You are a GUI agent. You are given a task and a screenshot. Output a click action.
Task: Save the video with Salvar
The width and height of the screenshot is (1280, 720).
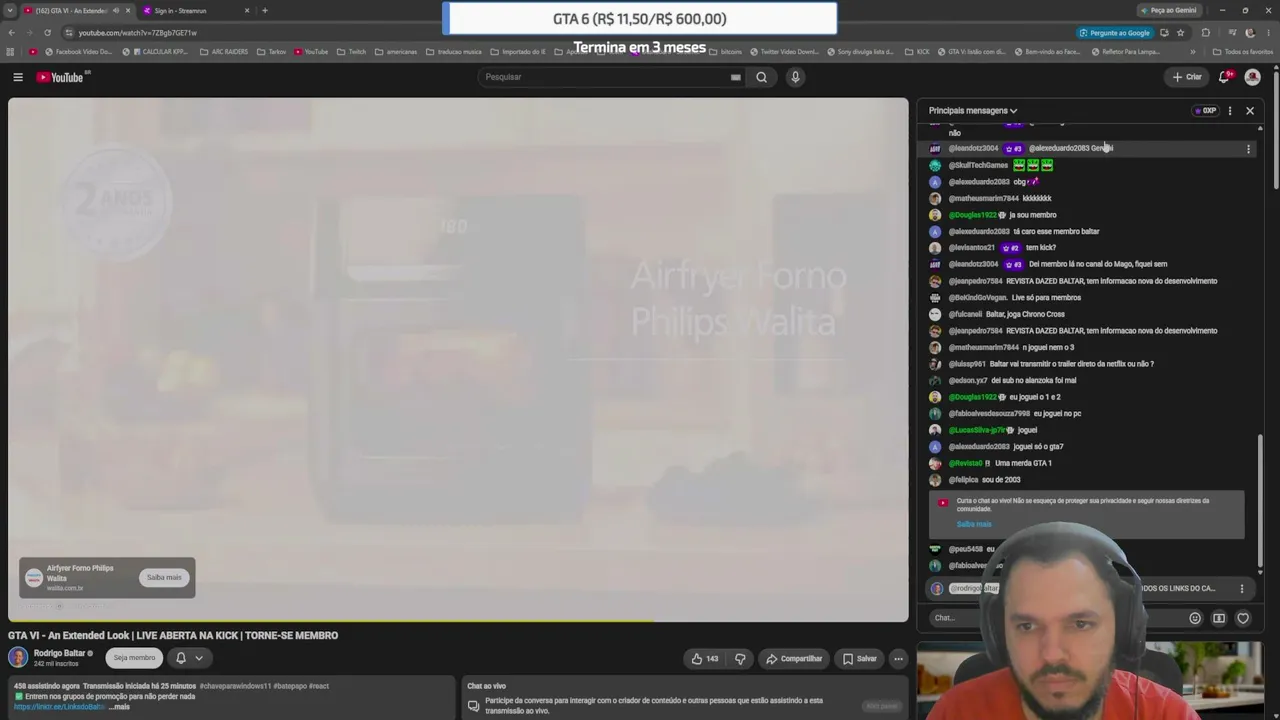click(859, 658)
